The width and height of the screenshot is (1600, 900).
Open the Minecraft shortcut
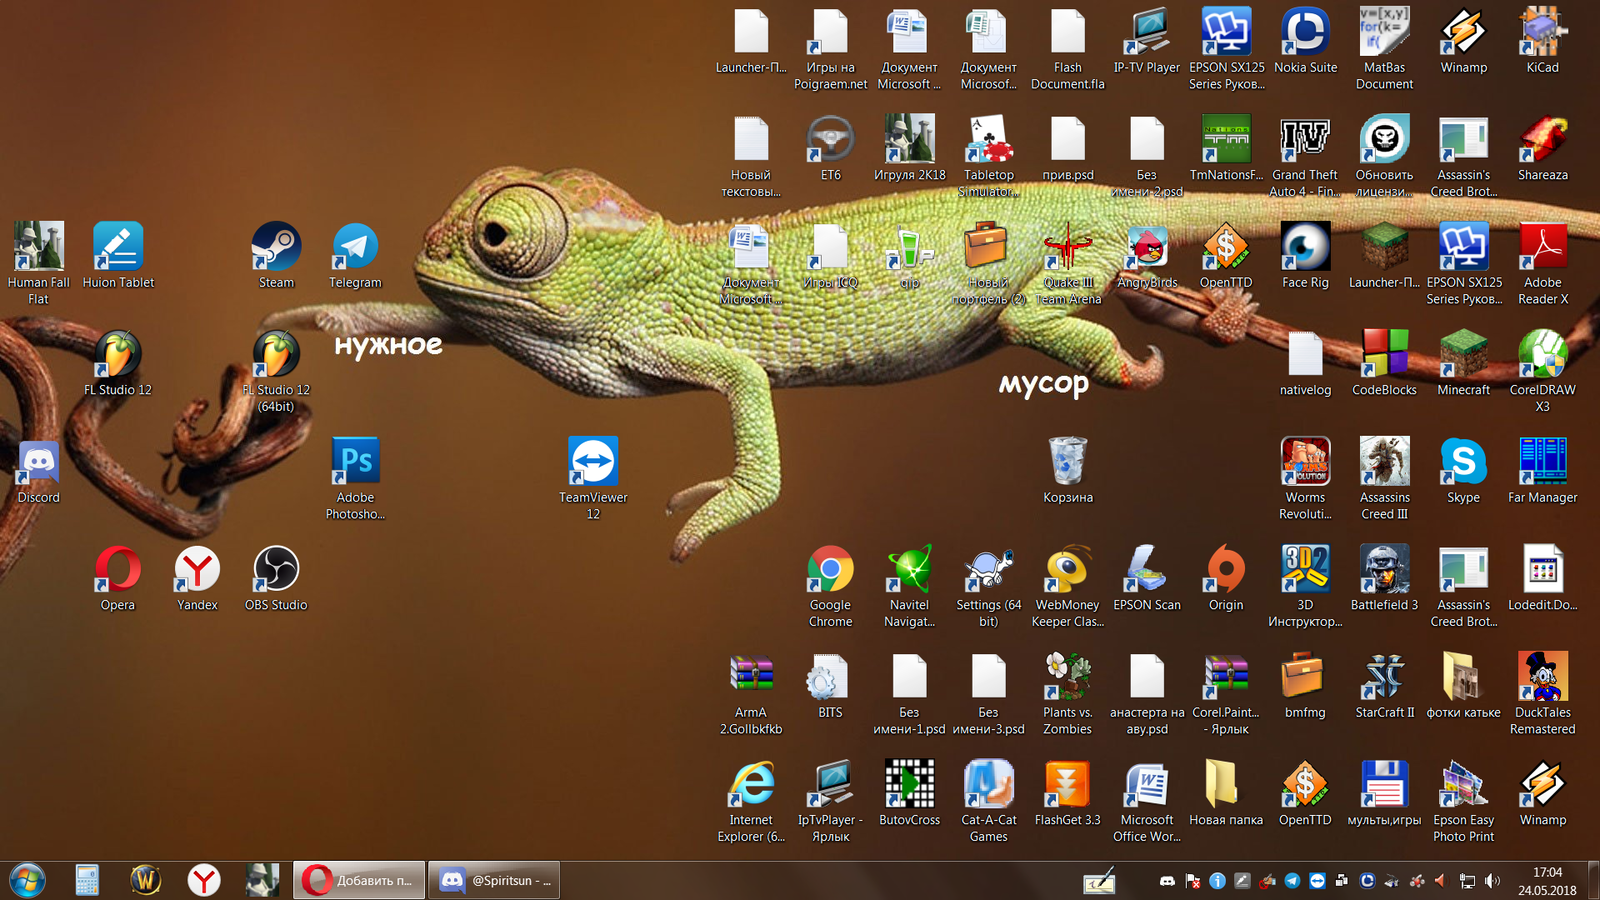pyautogui.click(x=1463, y=364)
